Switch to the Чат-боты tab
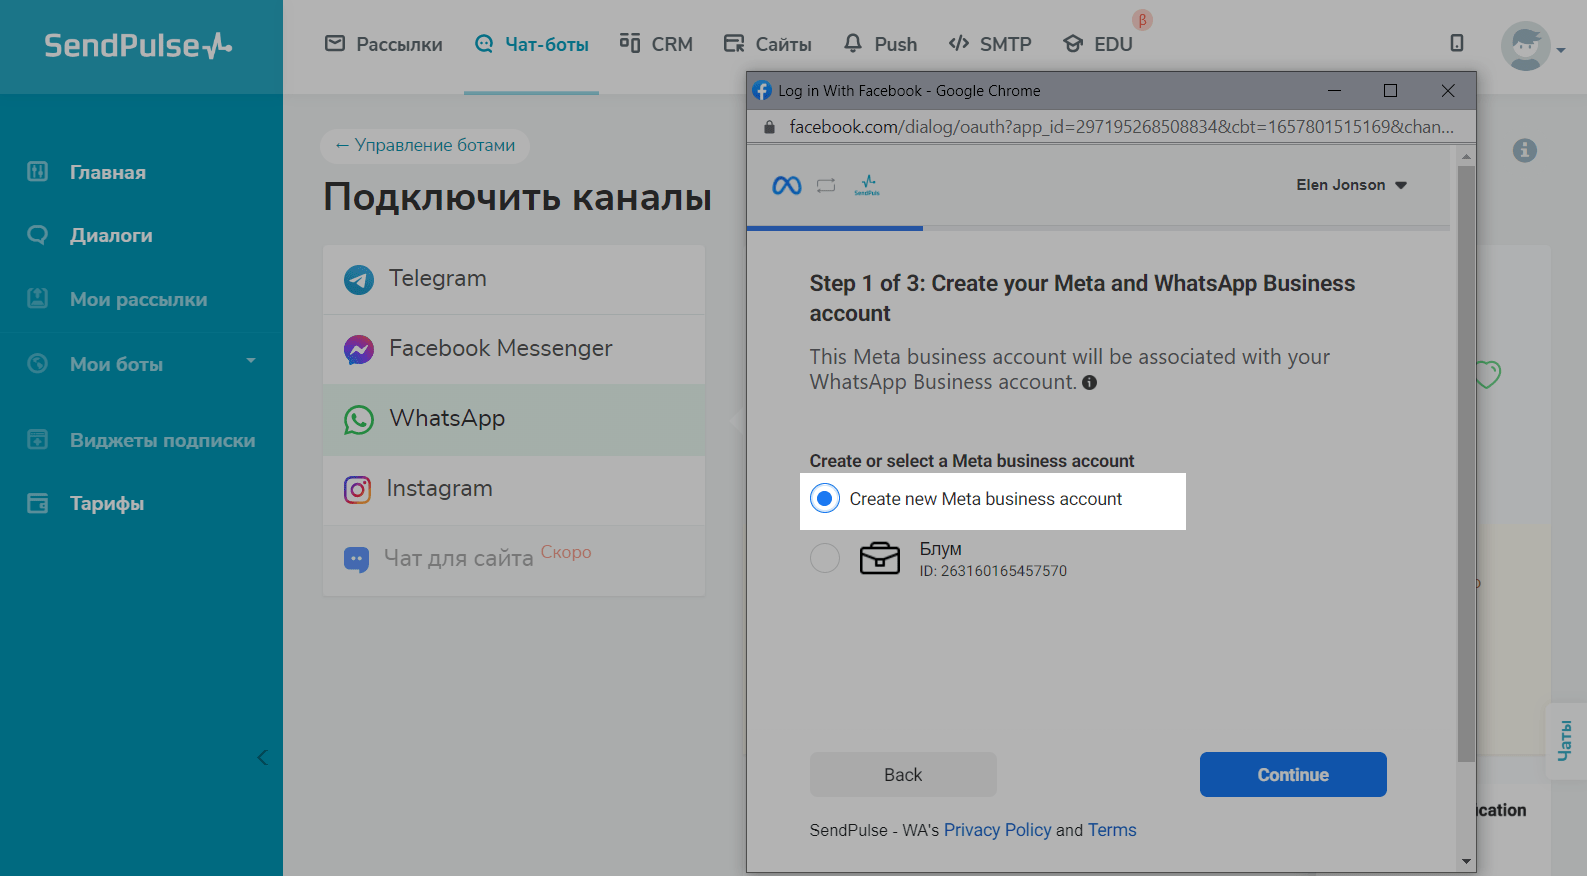 tap(531, 44)
